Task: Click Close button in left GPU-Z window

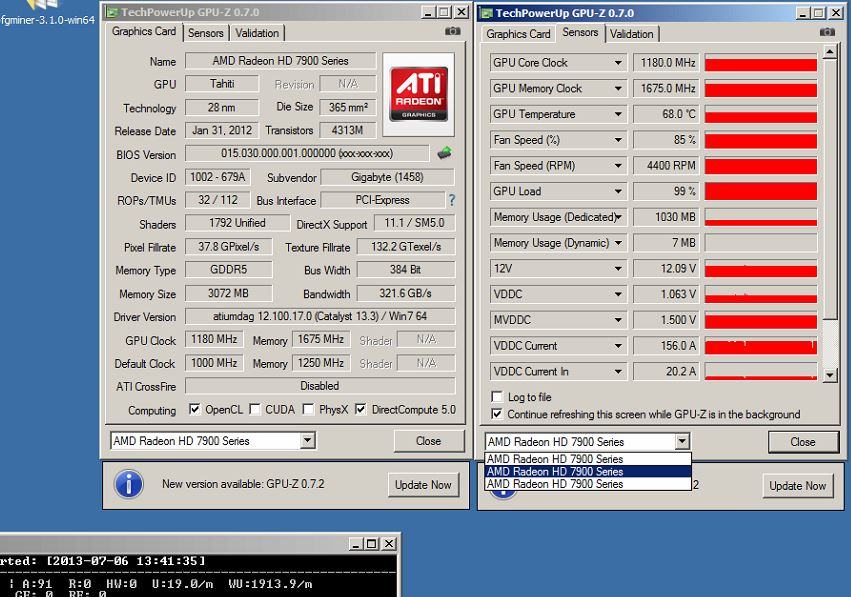Action: 429,441
